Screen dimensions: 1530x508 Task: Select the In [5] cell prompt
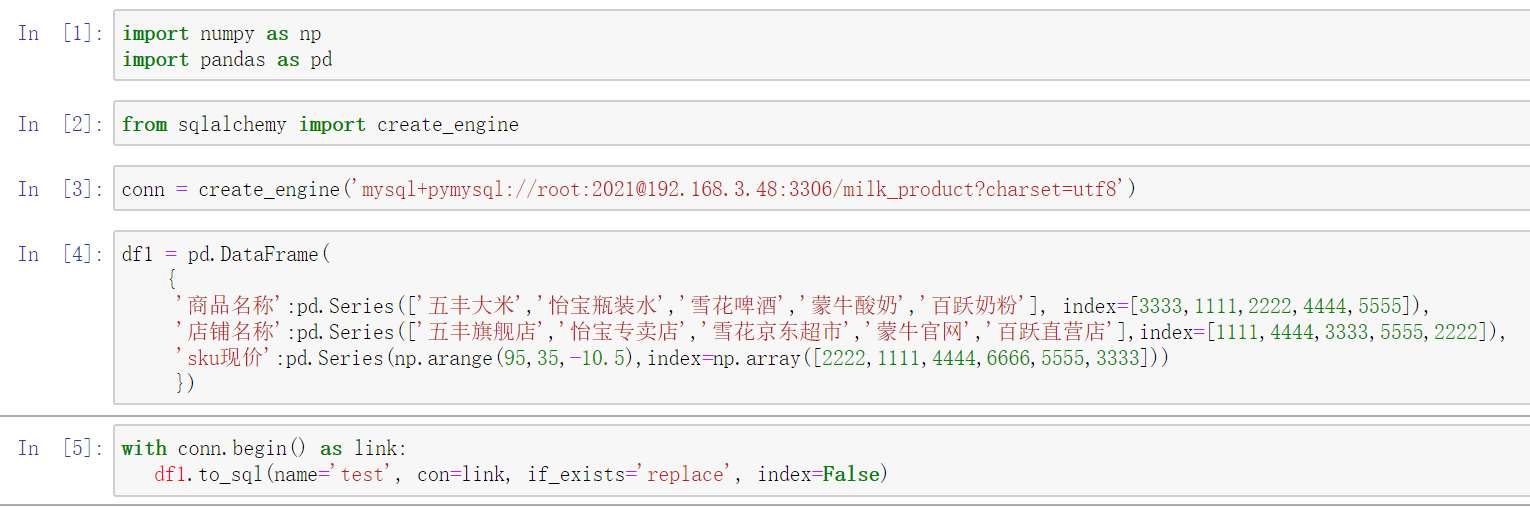pos(60,448)
